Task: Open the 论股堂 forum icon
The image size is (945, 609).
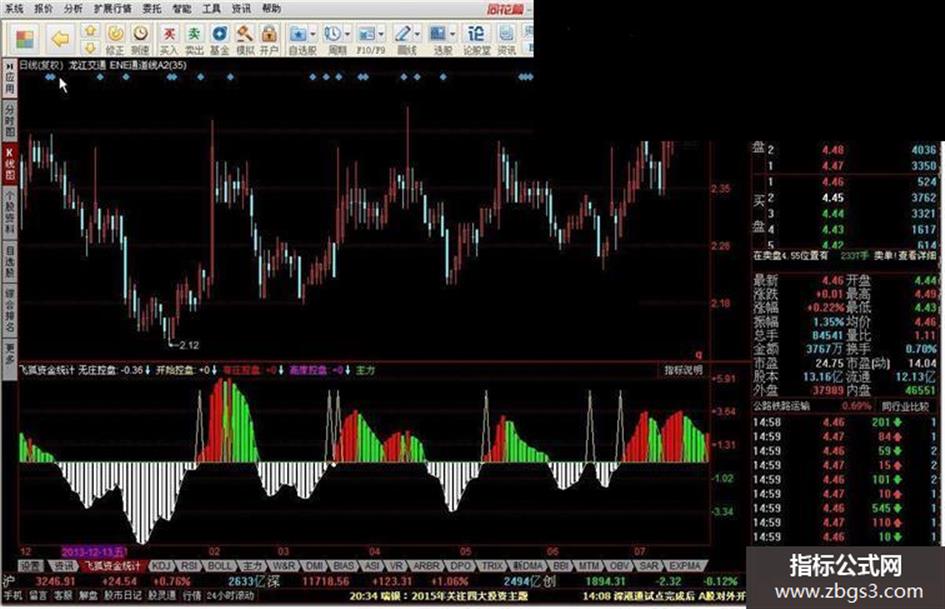Action: point(476,39)
